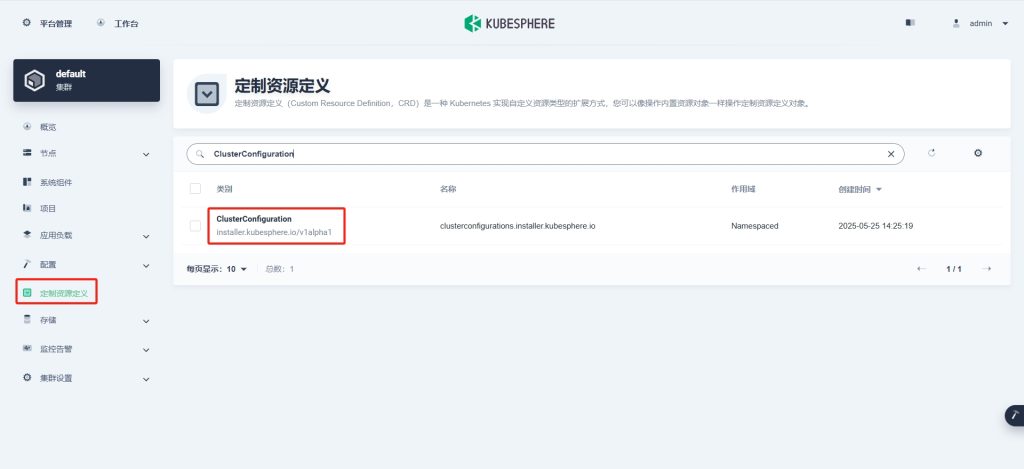Open the 节点 nodes menu item
The image size is (1024, 469).
coord(48,154)
